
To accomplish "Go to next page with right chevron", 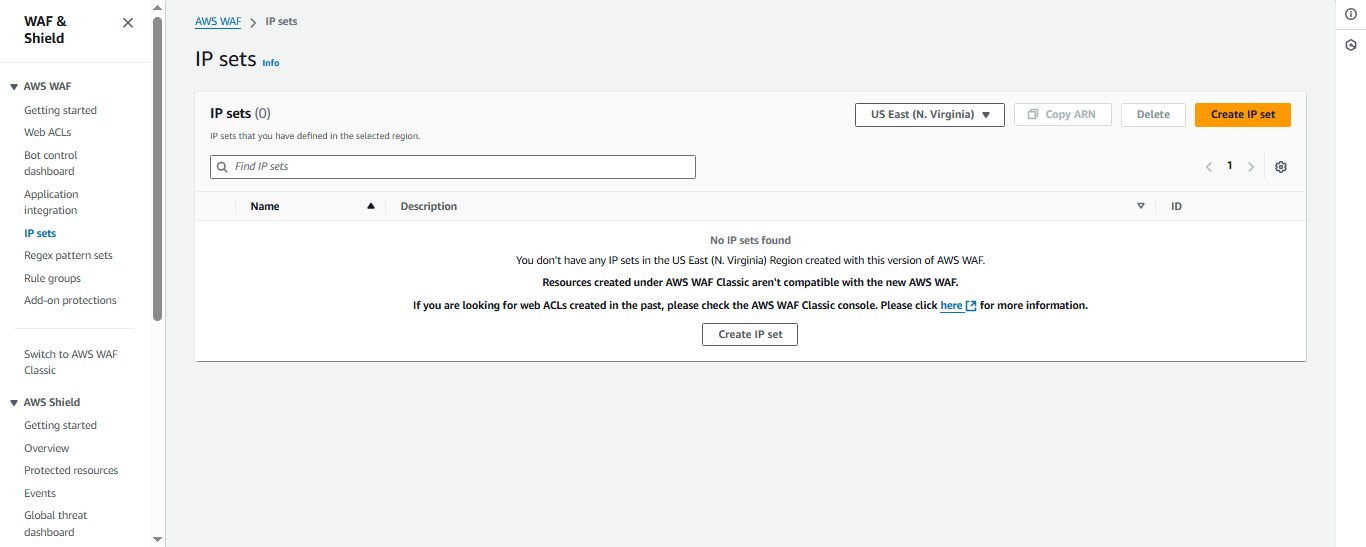I will pyautogui.click(x=1251, y=167).
